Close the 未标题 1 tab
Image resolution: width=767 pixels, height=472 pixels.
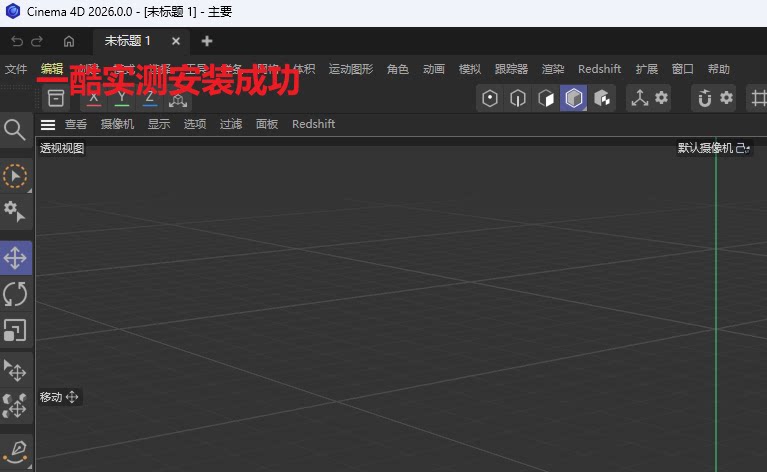point(176,41)
